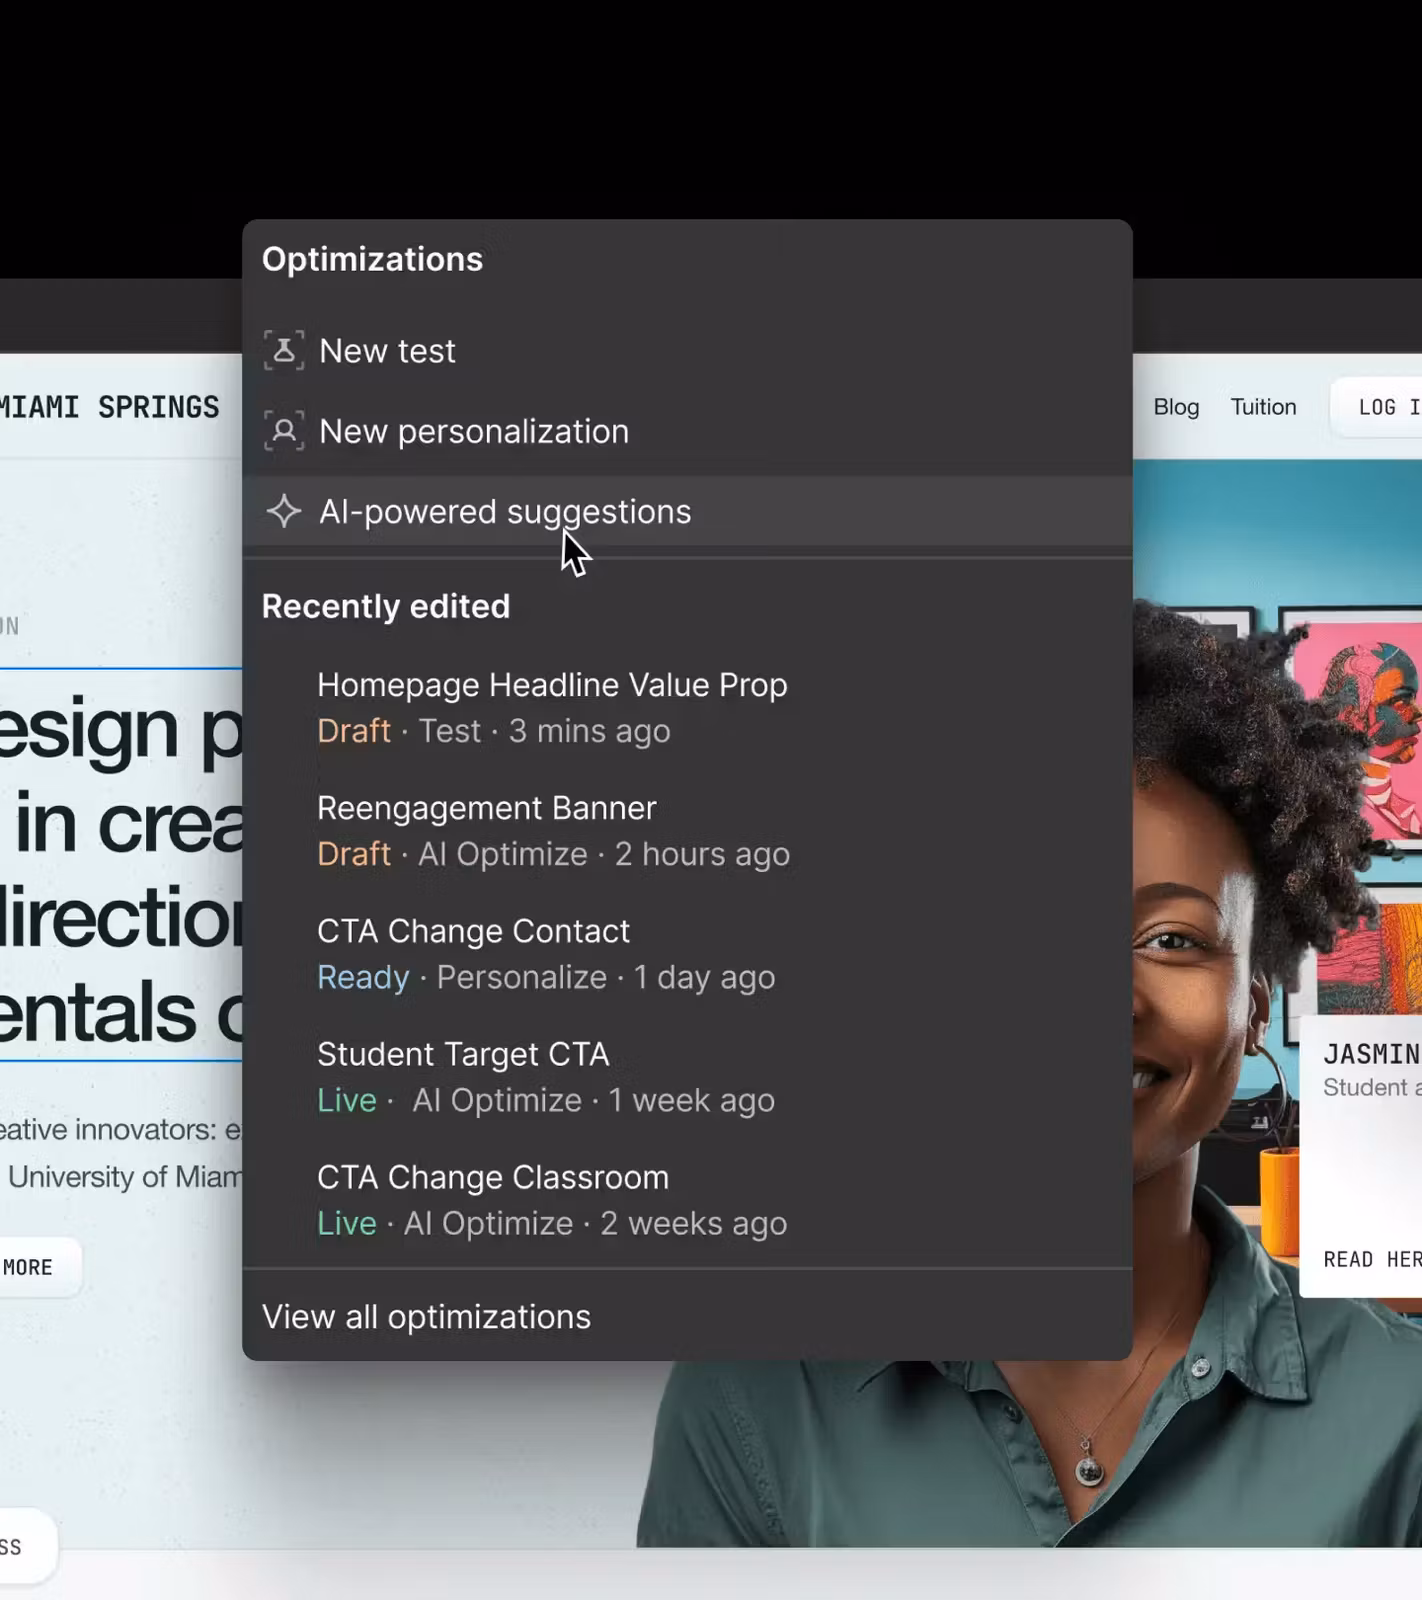Go to the Blog nav link
This screenshot has width=1422, height=1600.
pos(1176,407)
